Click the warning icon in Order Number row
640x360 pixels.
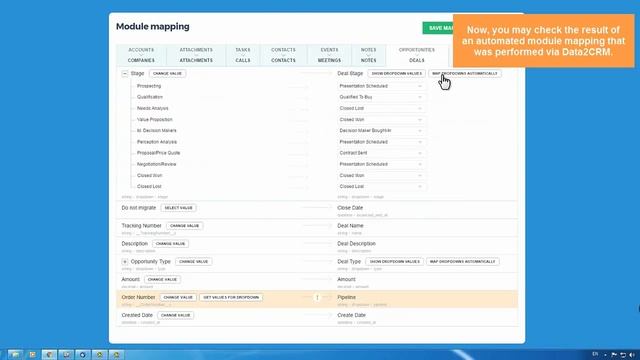coord(317,298)
